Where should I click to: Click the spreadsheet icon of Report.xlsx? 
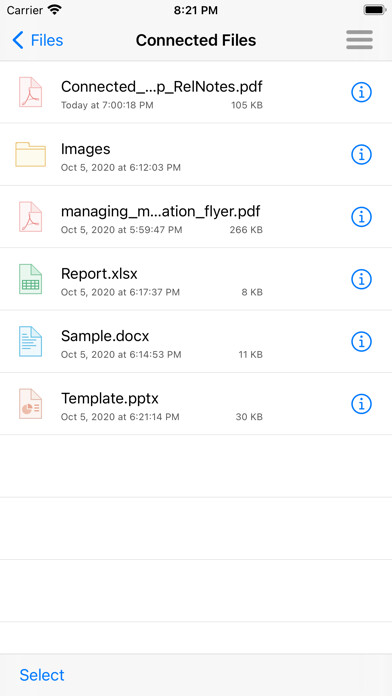[31, 279]
